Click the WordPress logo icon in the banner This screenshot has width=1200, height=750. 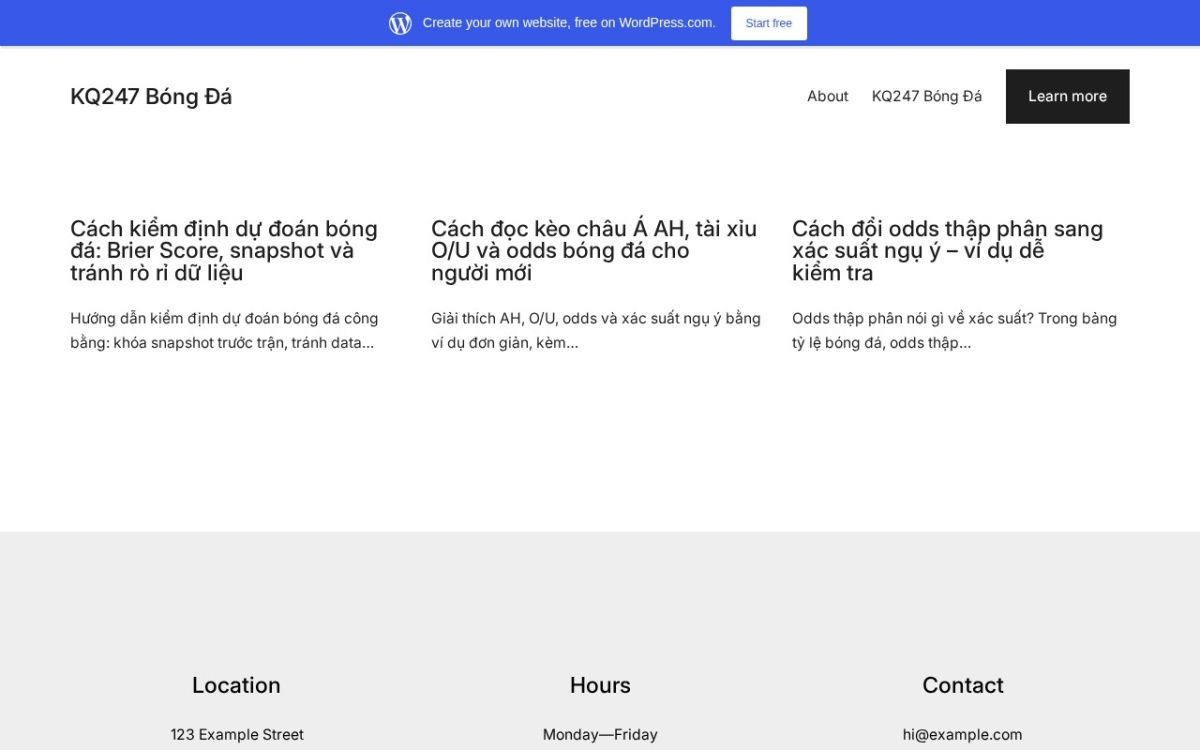(x=400, y=23)
